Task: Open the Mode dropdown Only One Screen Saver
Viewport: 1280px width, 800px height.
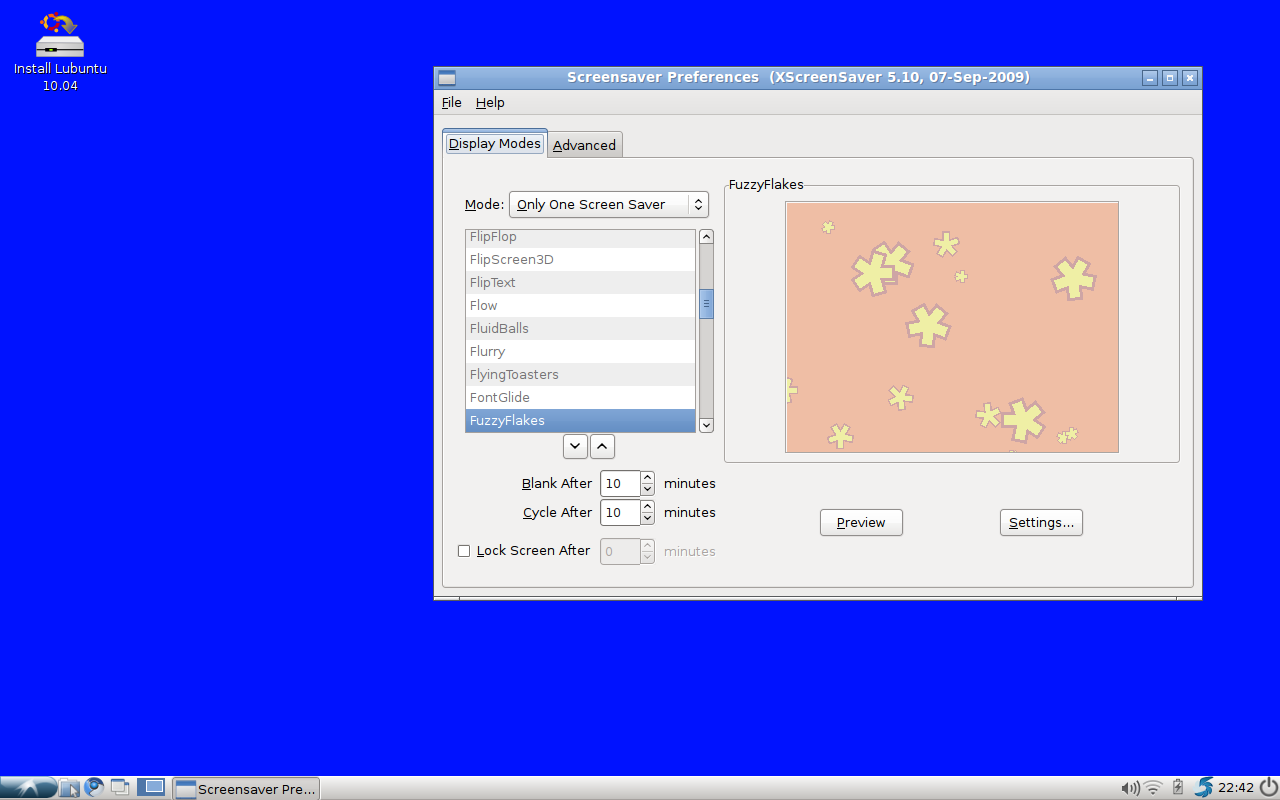Action: [609, 204]
